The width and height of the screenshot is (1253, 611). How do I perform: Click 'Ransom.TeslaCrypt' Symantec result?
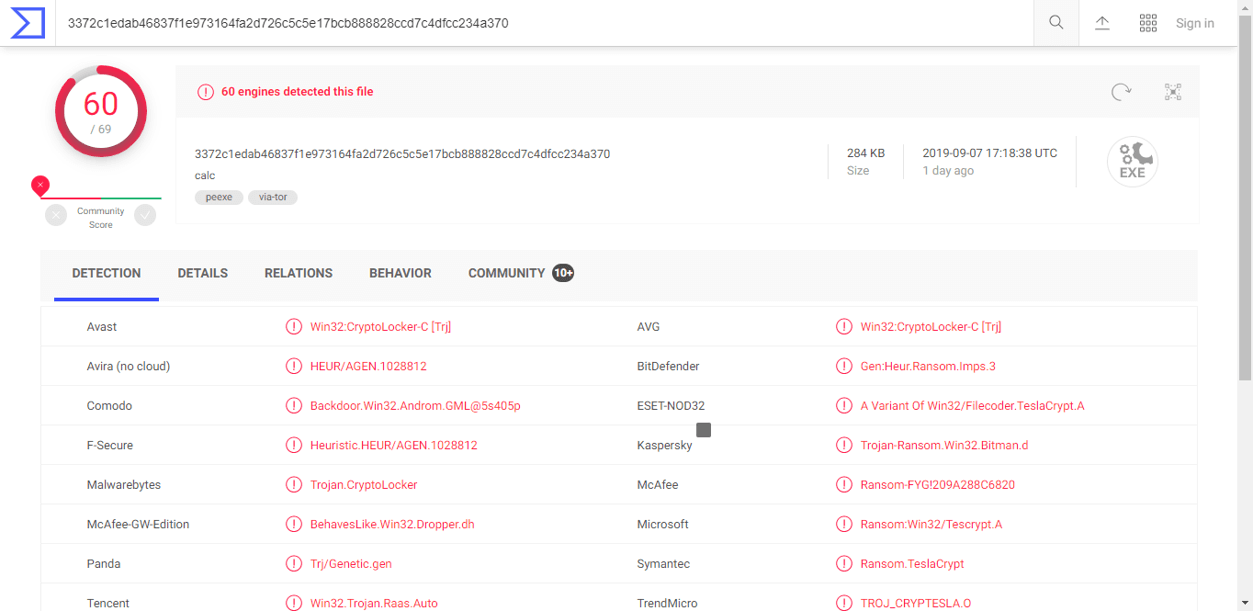pos(912,564)
